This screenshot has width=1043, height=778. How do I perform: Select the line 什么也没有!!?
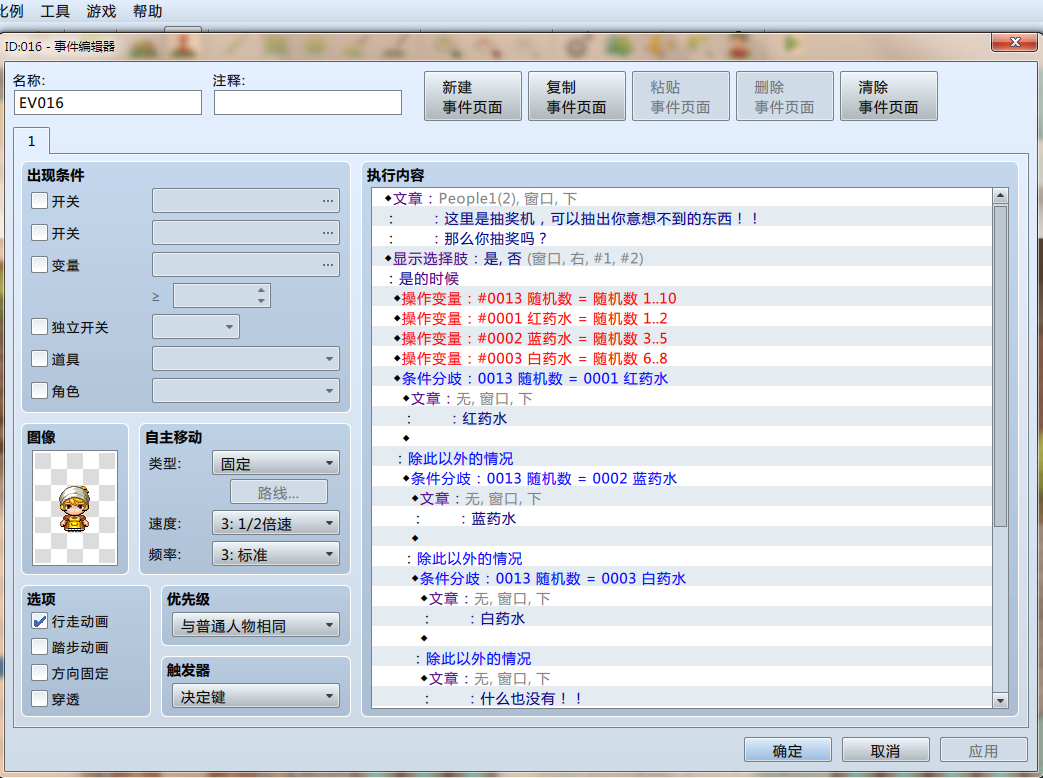[x=682, y=698]
